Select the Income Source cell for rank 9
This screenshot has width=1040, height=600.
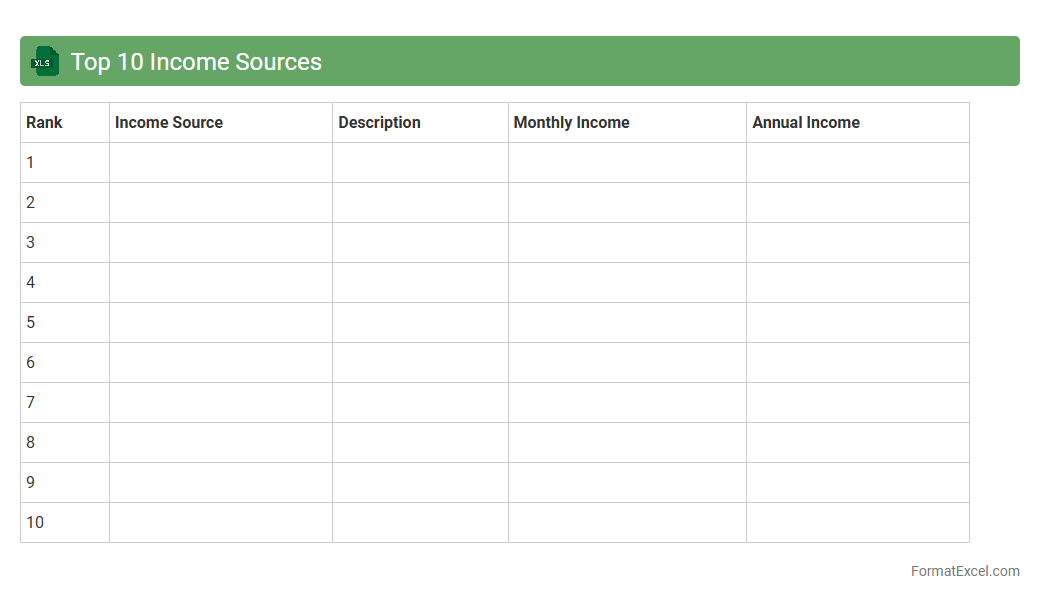pyautogui.click(x=220, y=482)
